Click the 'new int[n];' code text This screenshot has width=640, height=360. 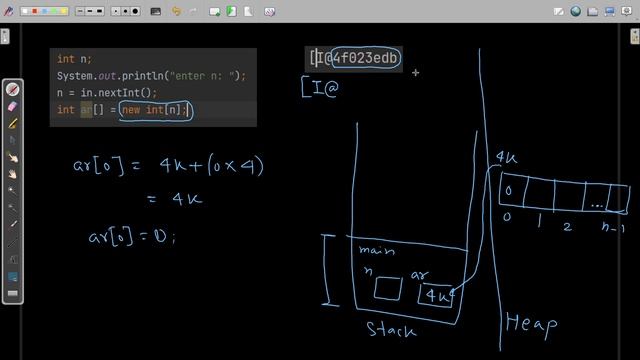point(155,110)
